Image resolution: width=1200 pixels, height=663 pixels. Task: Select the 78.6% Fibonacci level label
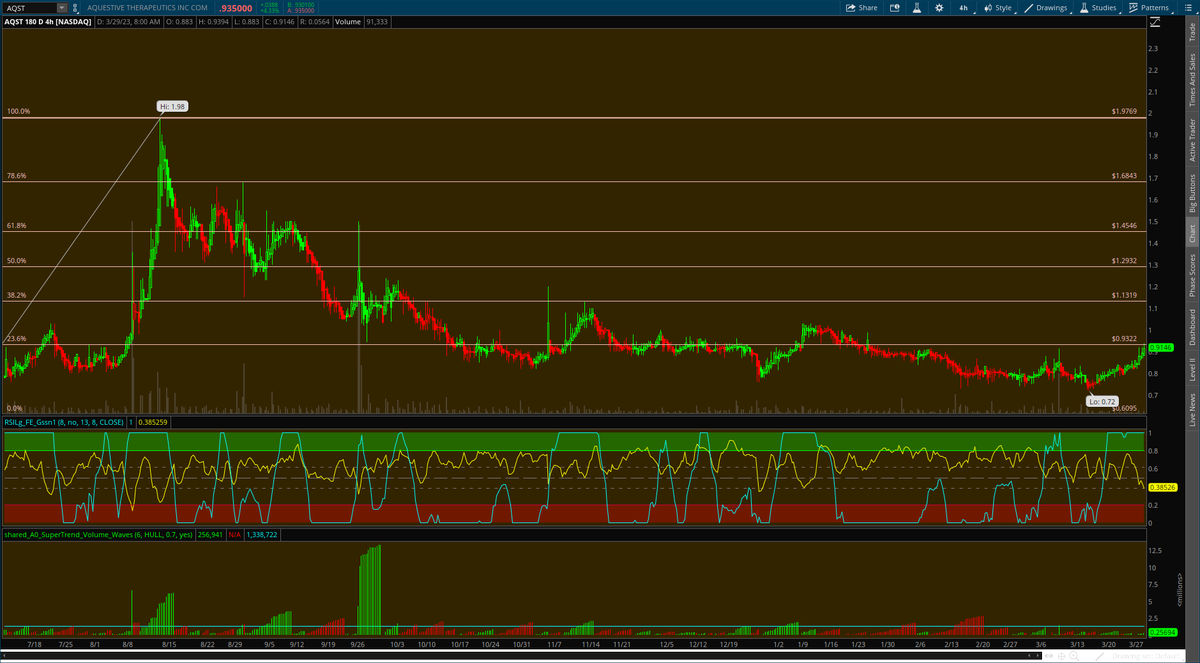[x=16, y=176]
